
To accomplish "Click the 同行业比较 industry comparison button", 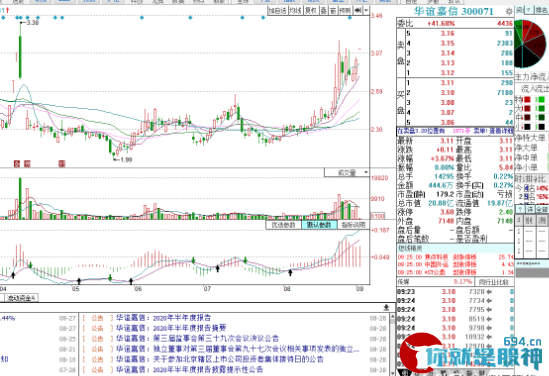I will (x=494, y=281).
